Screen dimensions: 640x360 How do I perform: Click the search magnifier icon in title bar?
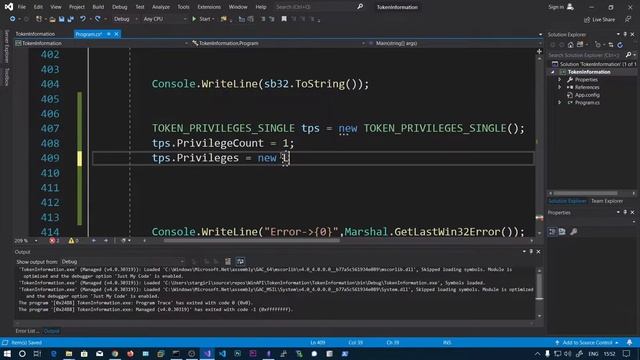tap(360, 7)
